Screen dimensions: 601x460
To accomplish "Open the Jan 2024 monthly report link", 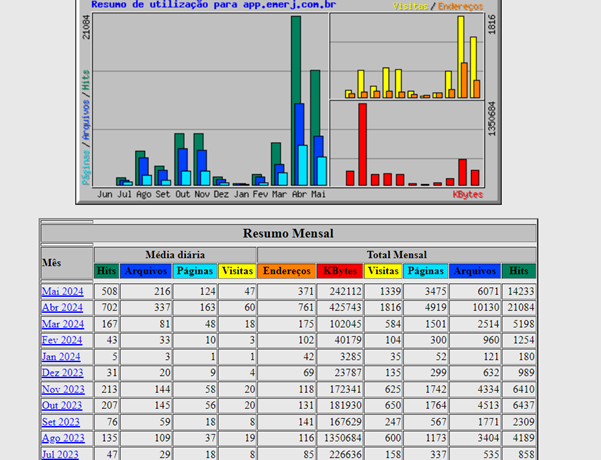I will [x=61, y=356].
